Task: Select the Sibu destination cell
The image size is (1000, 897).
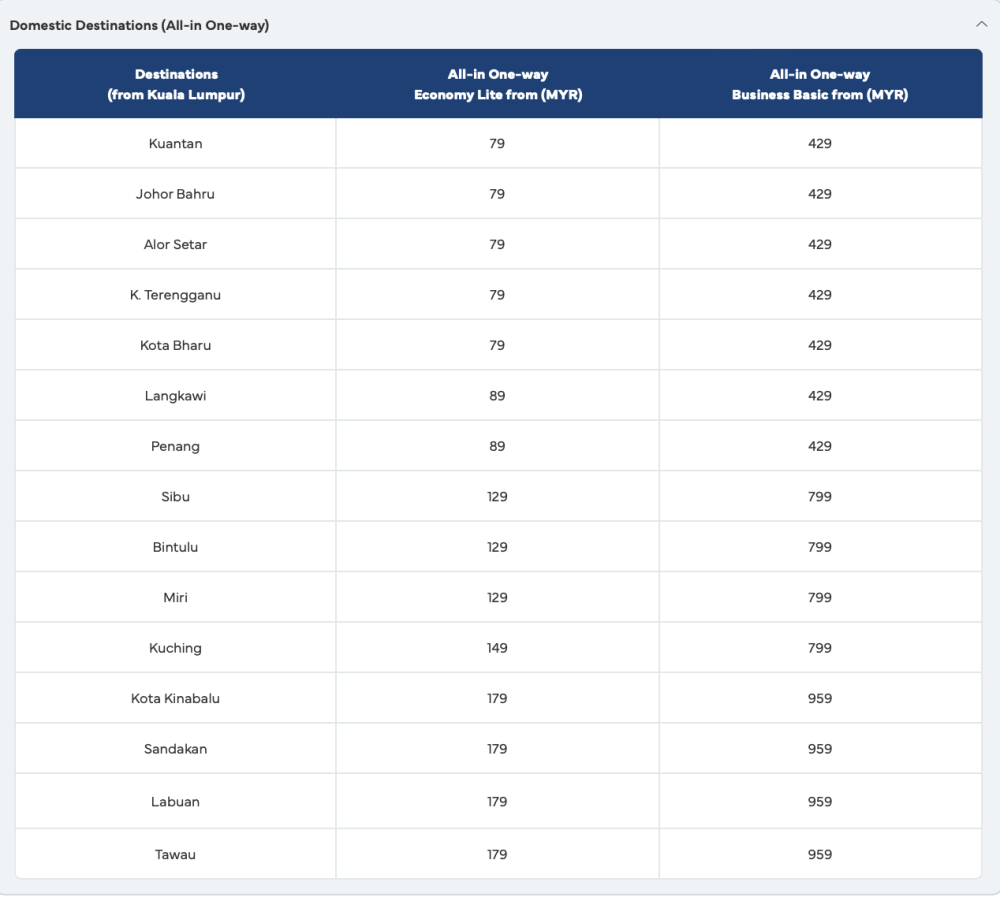Action: [x=176, y=497]
